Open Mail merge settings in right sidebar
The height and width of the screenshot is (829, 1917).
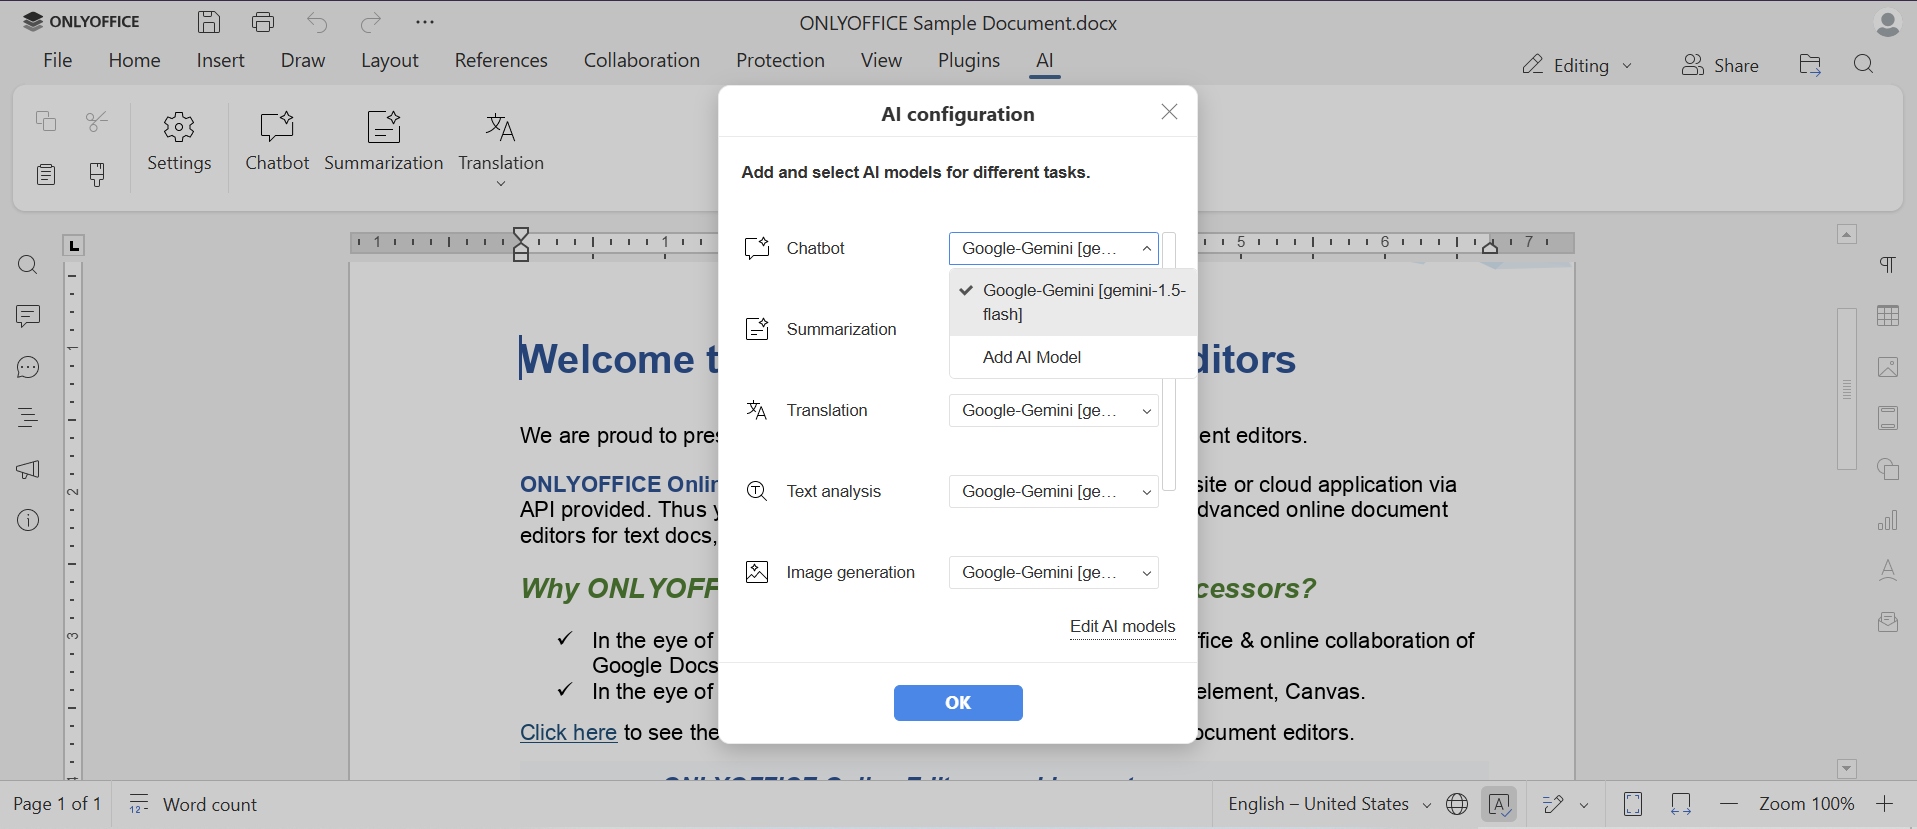tap(1888, 622)
